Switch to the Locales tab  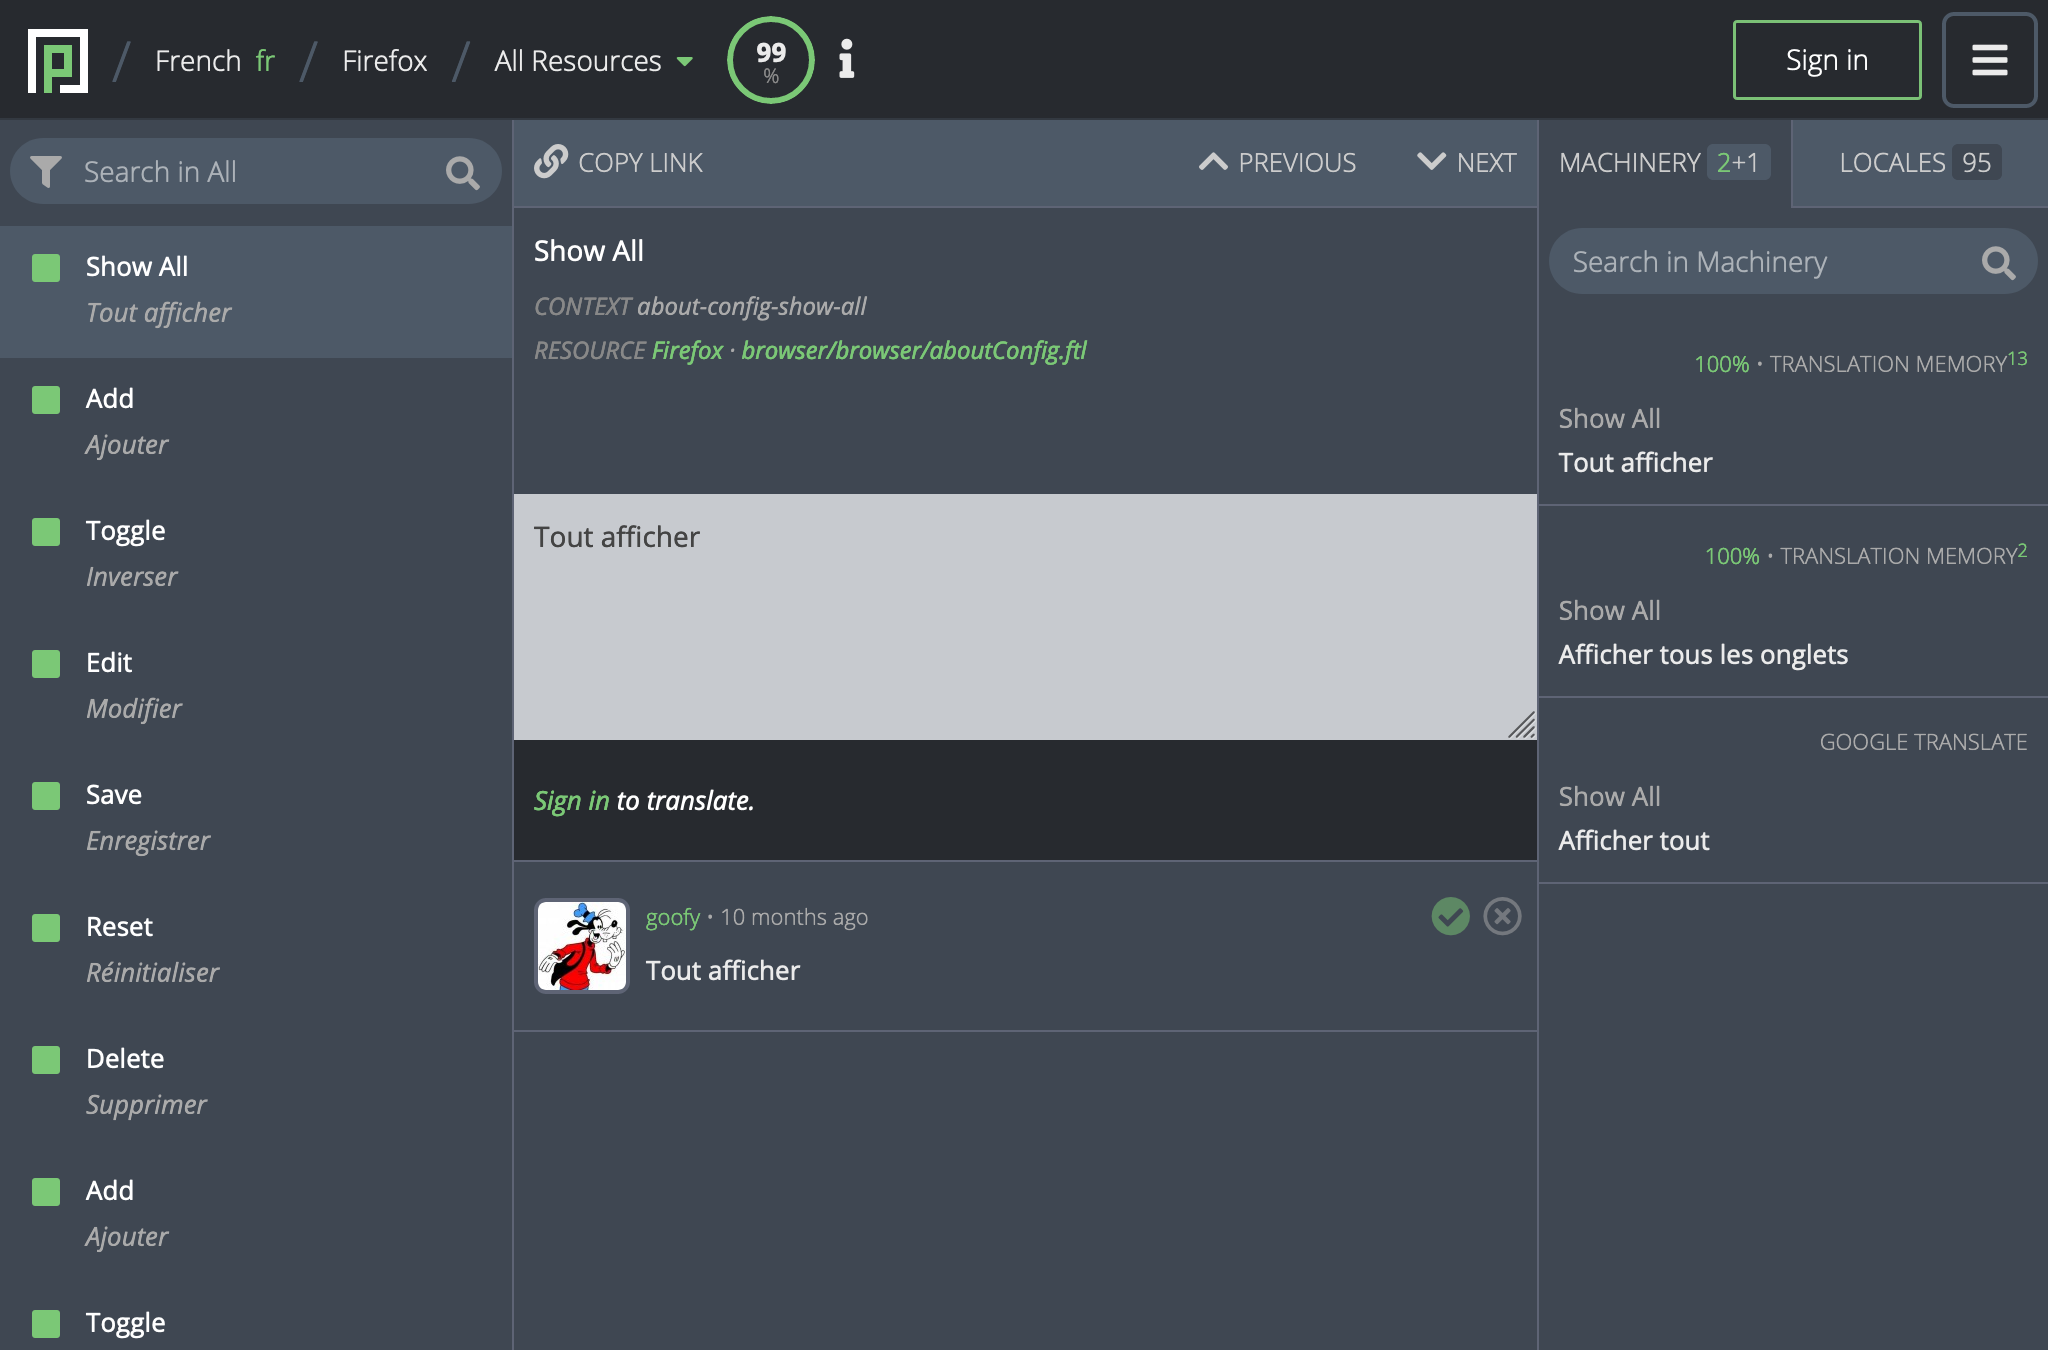coord(1918,163)
